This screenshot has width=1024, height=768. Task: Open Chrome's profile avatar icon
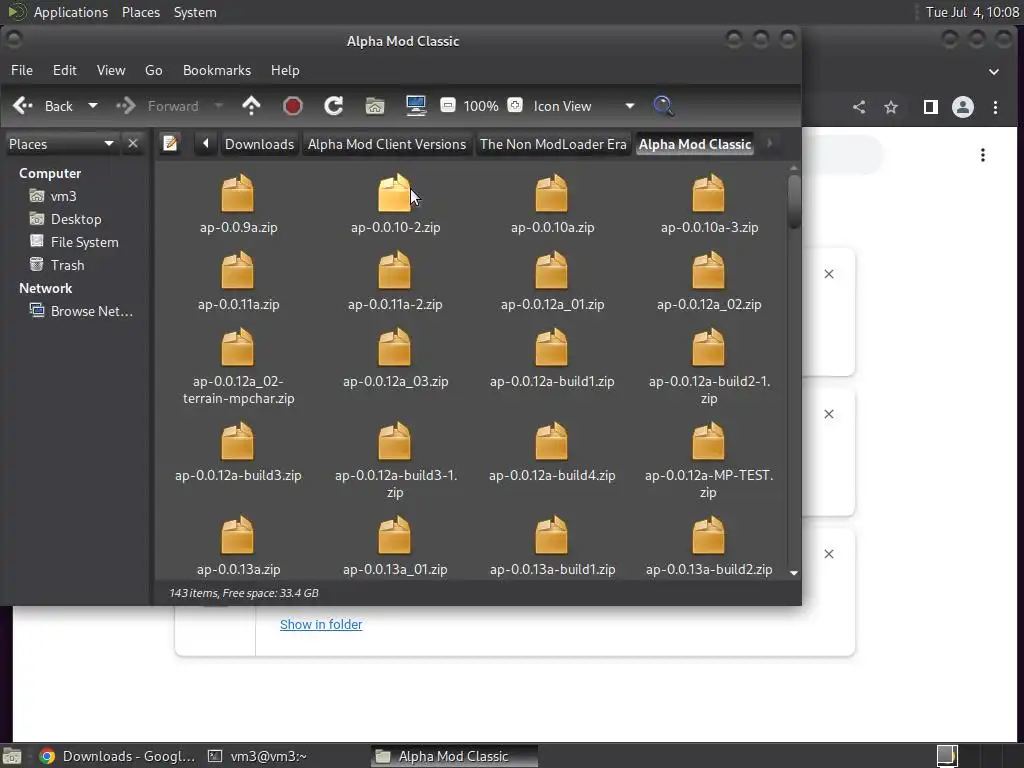(963, 107)
